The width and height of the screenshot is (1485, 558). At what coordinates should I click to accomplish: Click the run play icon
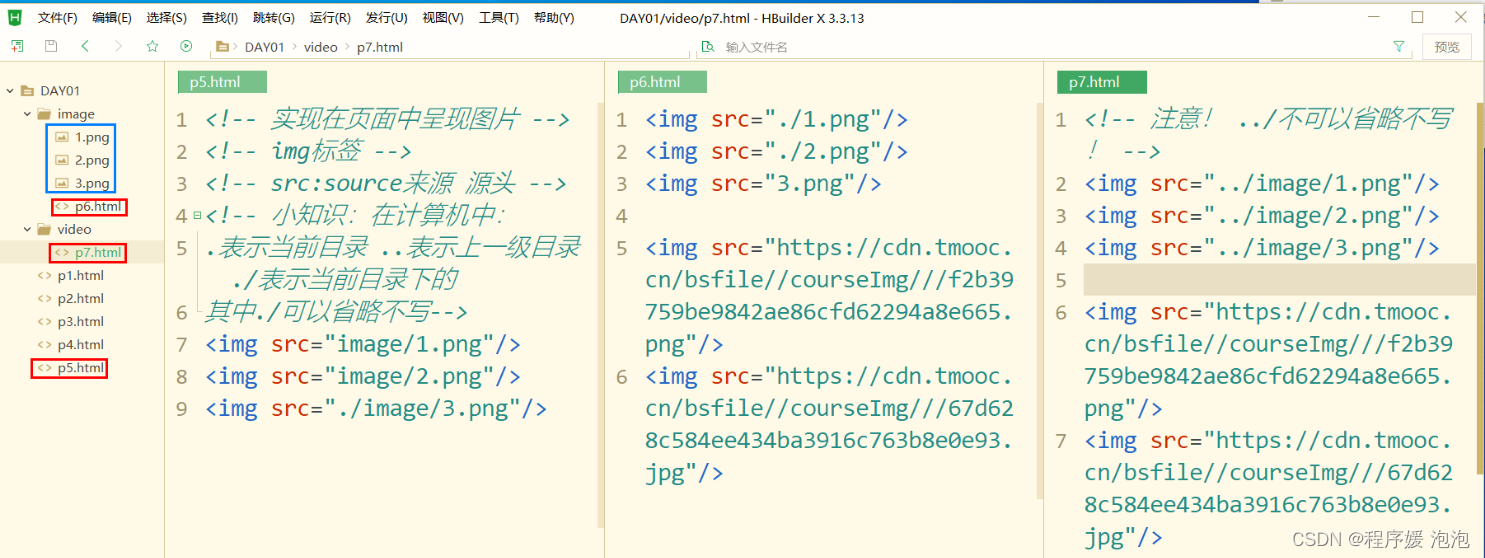point(186,46)
